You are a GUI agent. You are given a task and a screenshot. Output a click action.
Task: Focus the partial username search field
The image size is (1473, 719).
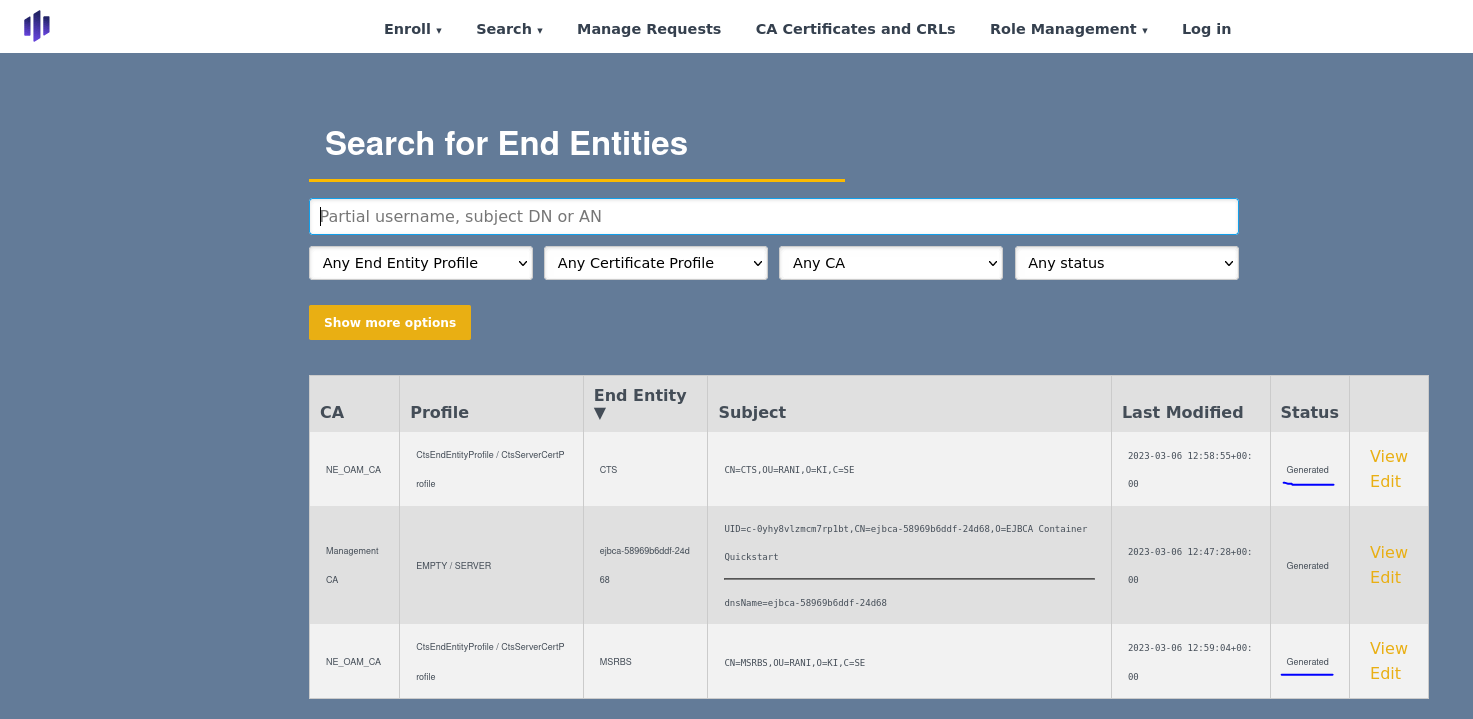click(x=774, y=216)
